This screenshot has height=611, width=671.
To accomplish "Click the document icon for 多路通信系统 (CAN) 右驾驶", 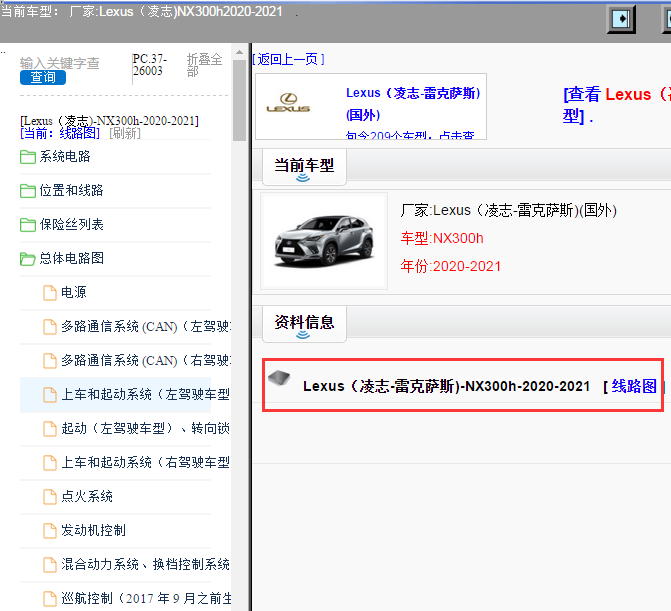I will [x=50, y=361].
